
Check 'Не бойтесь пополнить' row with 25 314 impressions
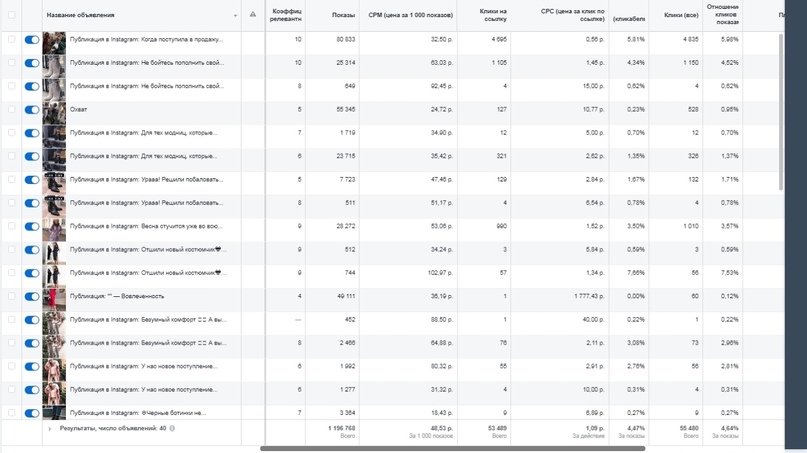pos(11,63)
